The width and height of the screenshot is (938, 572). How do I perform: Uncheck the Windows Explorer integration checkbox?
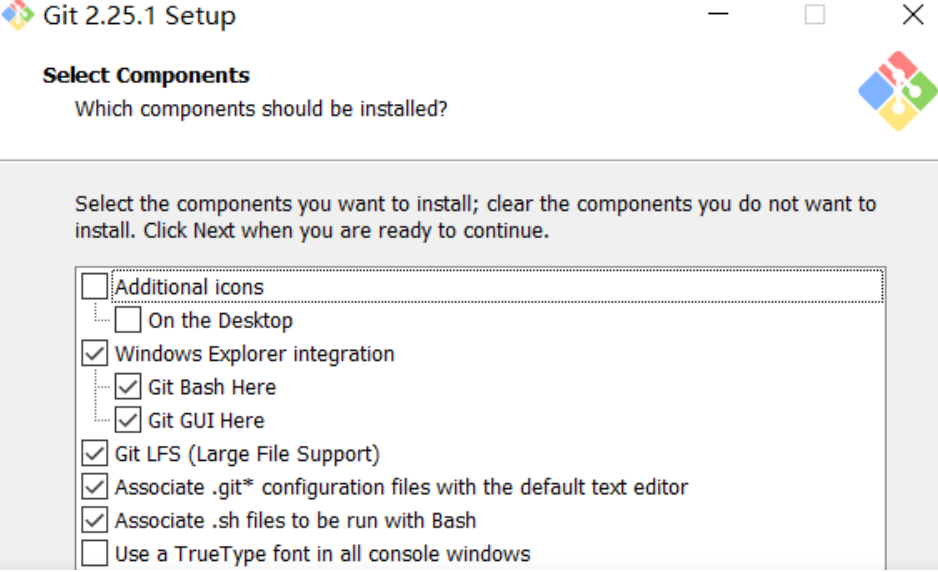tap(95, 354)
